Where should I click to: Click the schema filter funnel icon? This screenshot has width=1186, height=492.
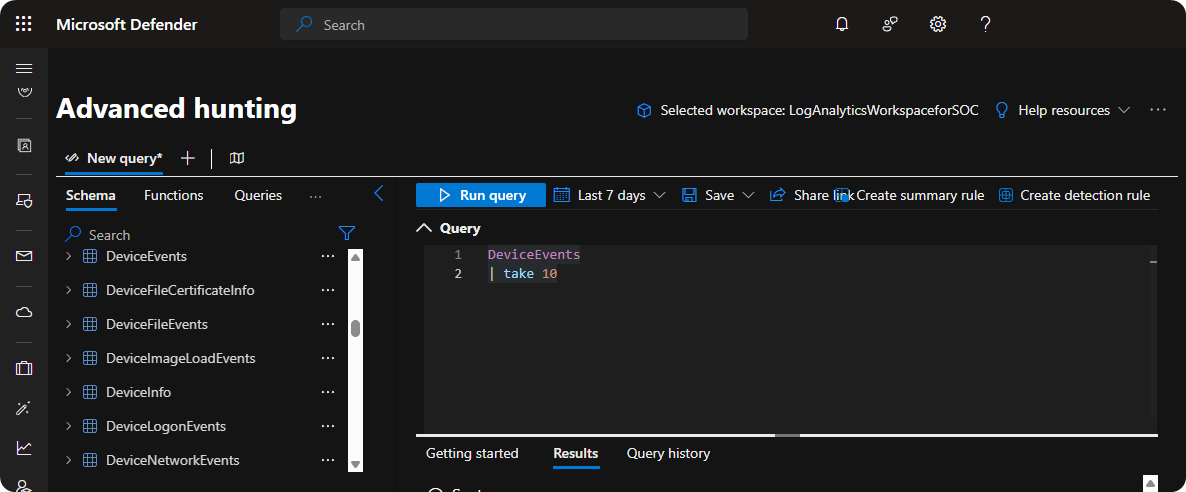click(346, 233)
